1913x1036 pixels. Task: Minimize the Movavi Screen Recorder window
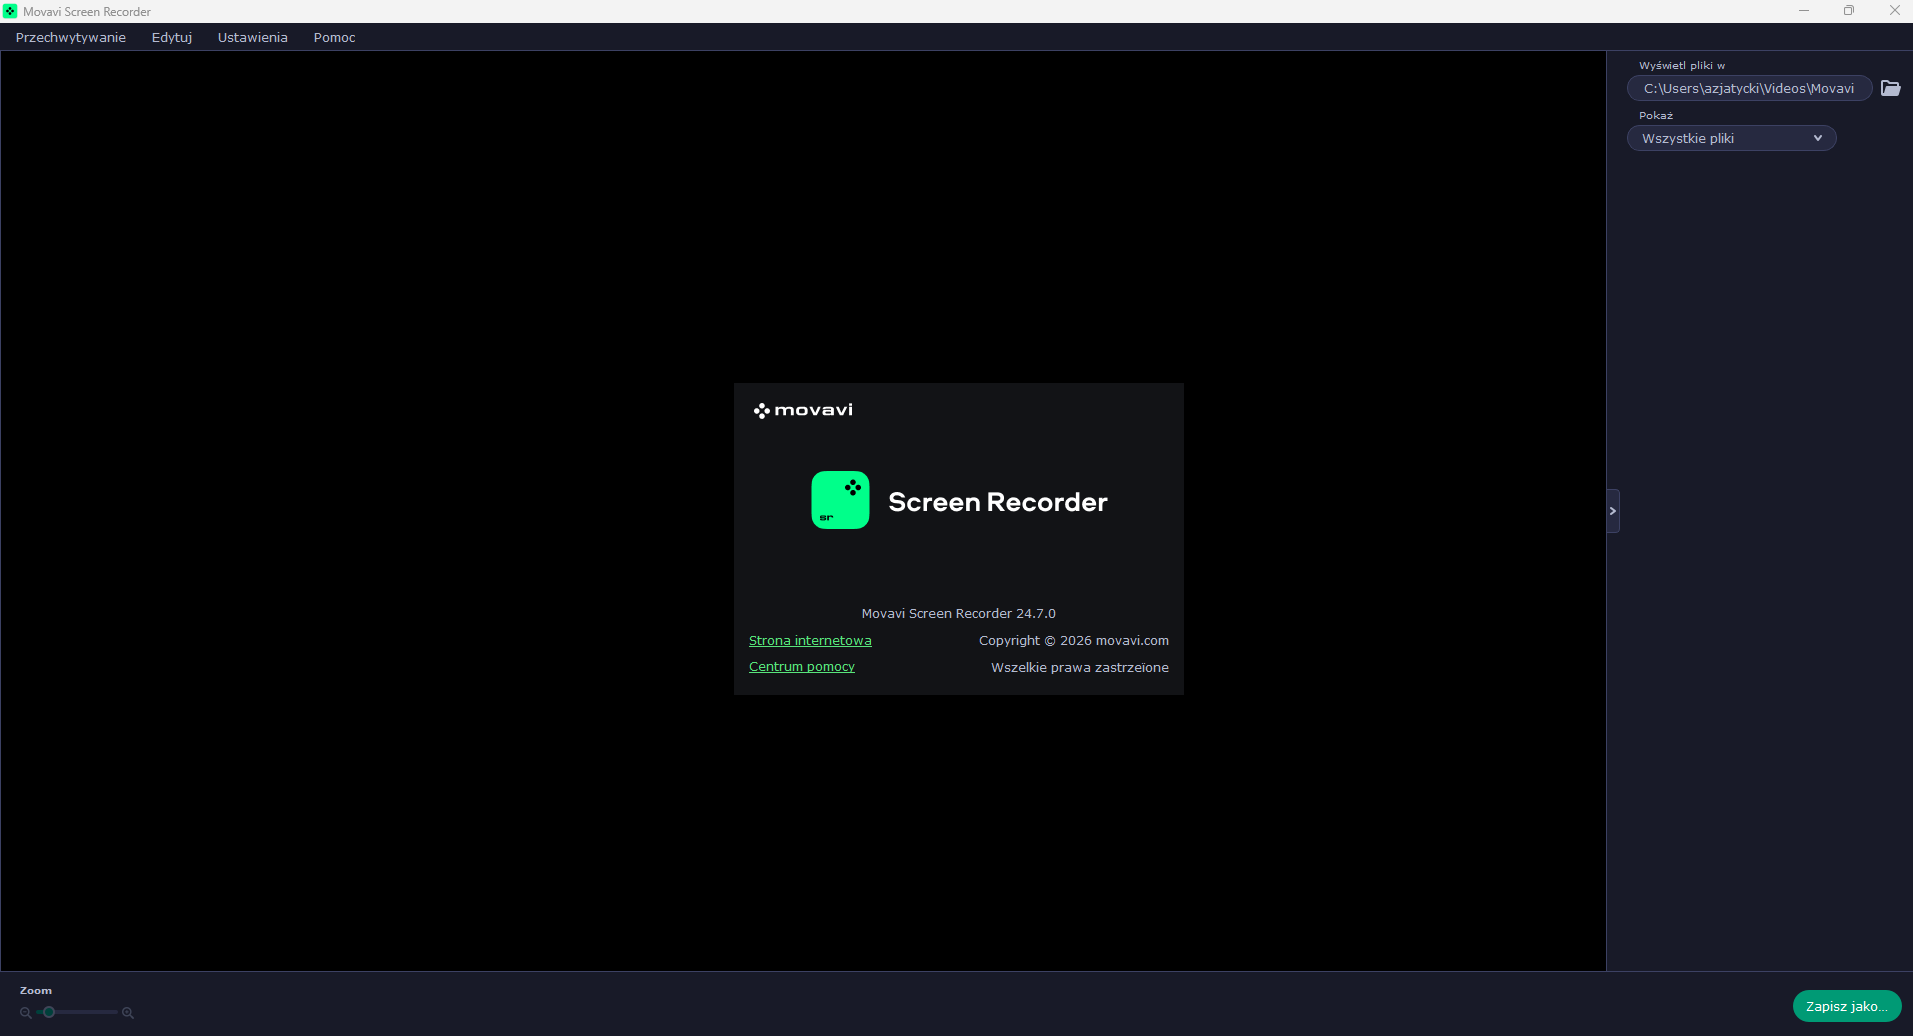1804,11
